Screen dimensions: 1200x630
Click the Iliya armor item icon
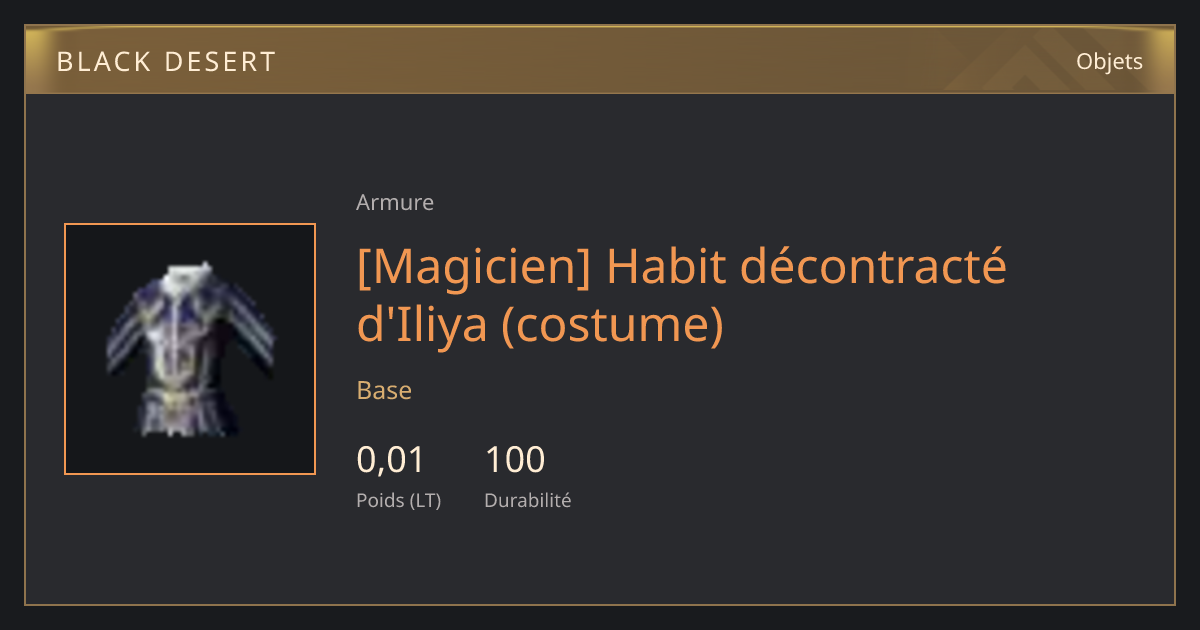point(190,349)
